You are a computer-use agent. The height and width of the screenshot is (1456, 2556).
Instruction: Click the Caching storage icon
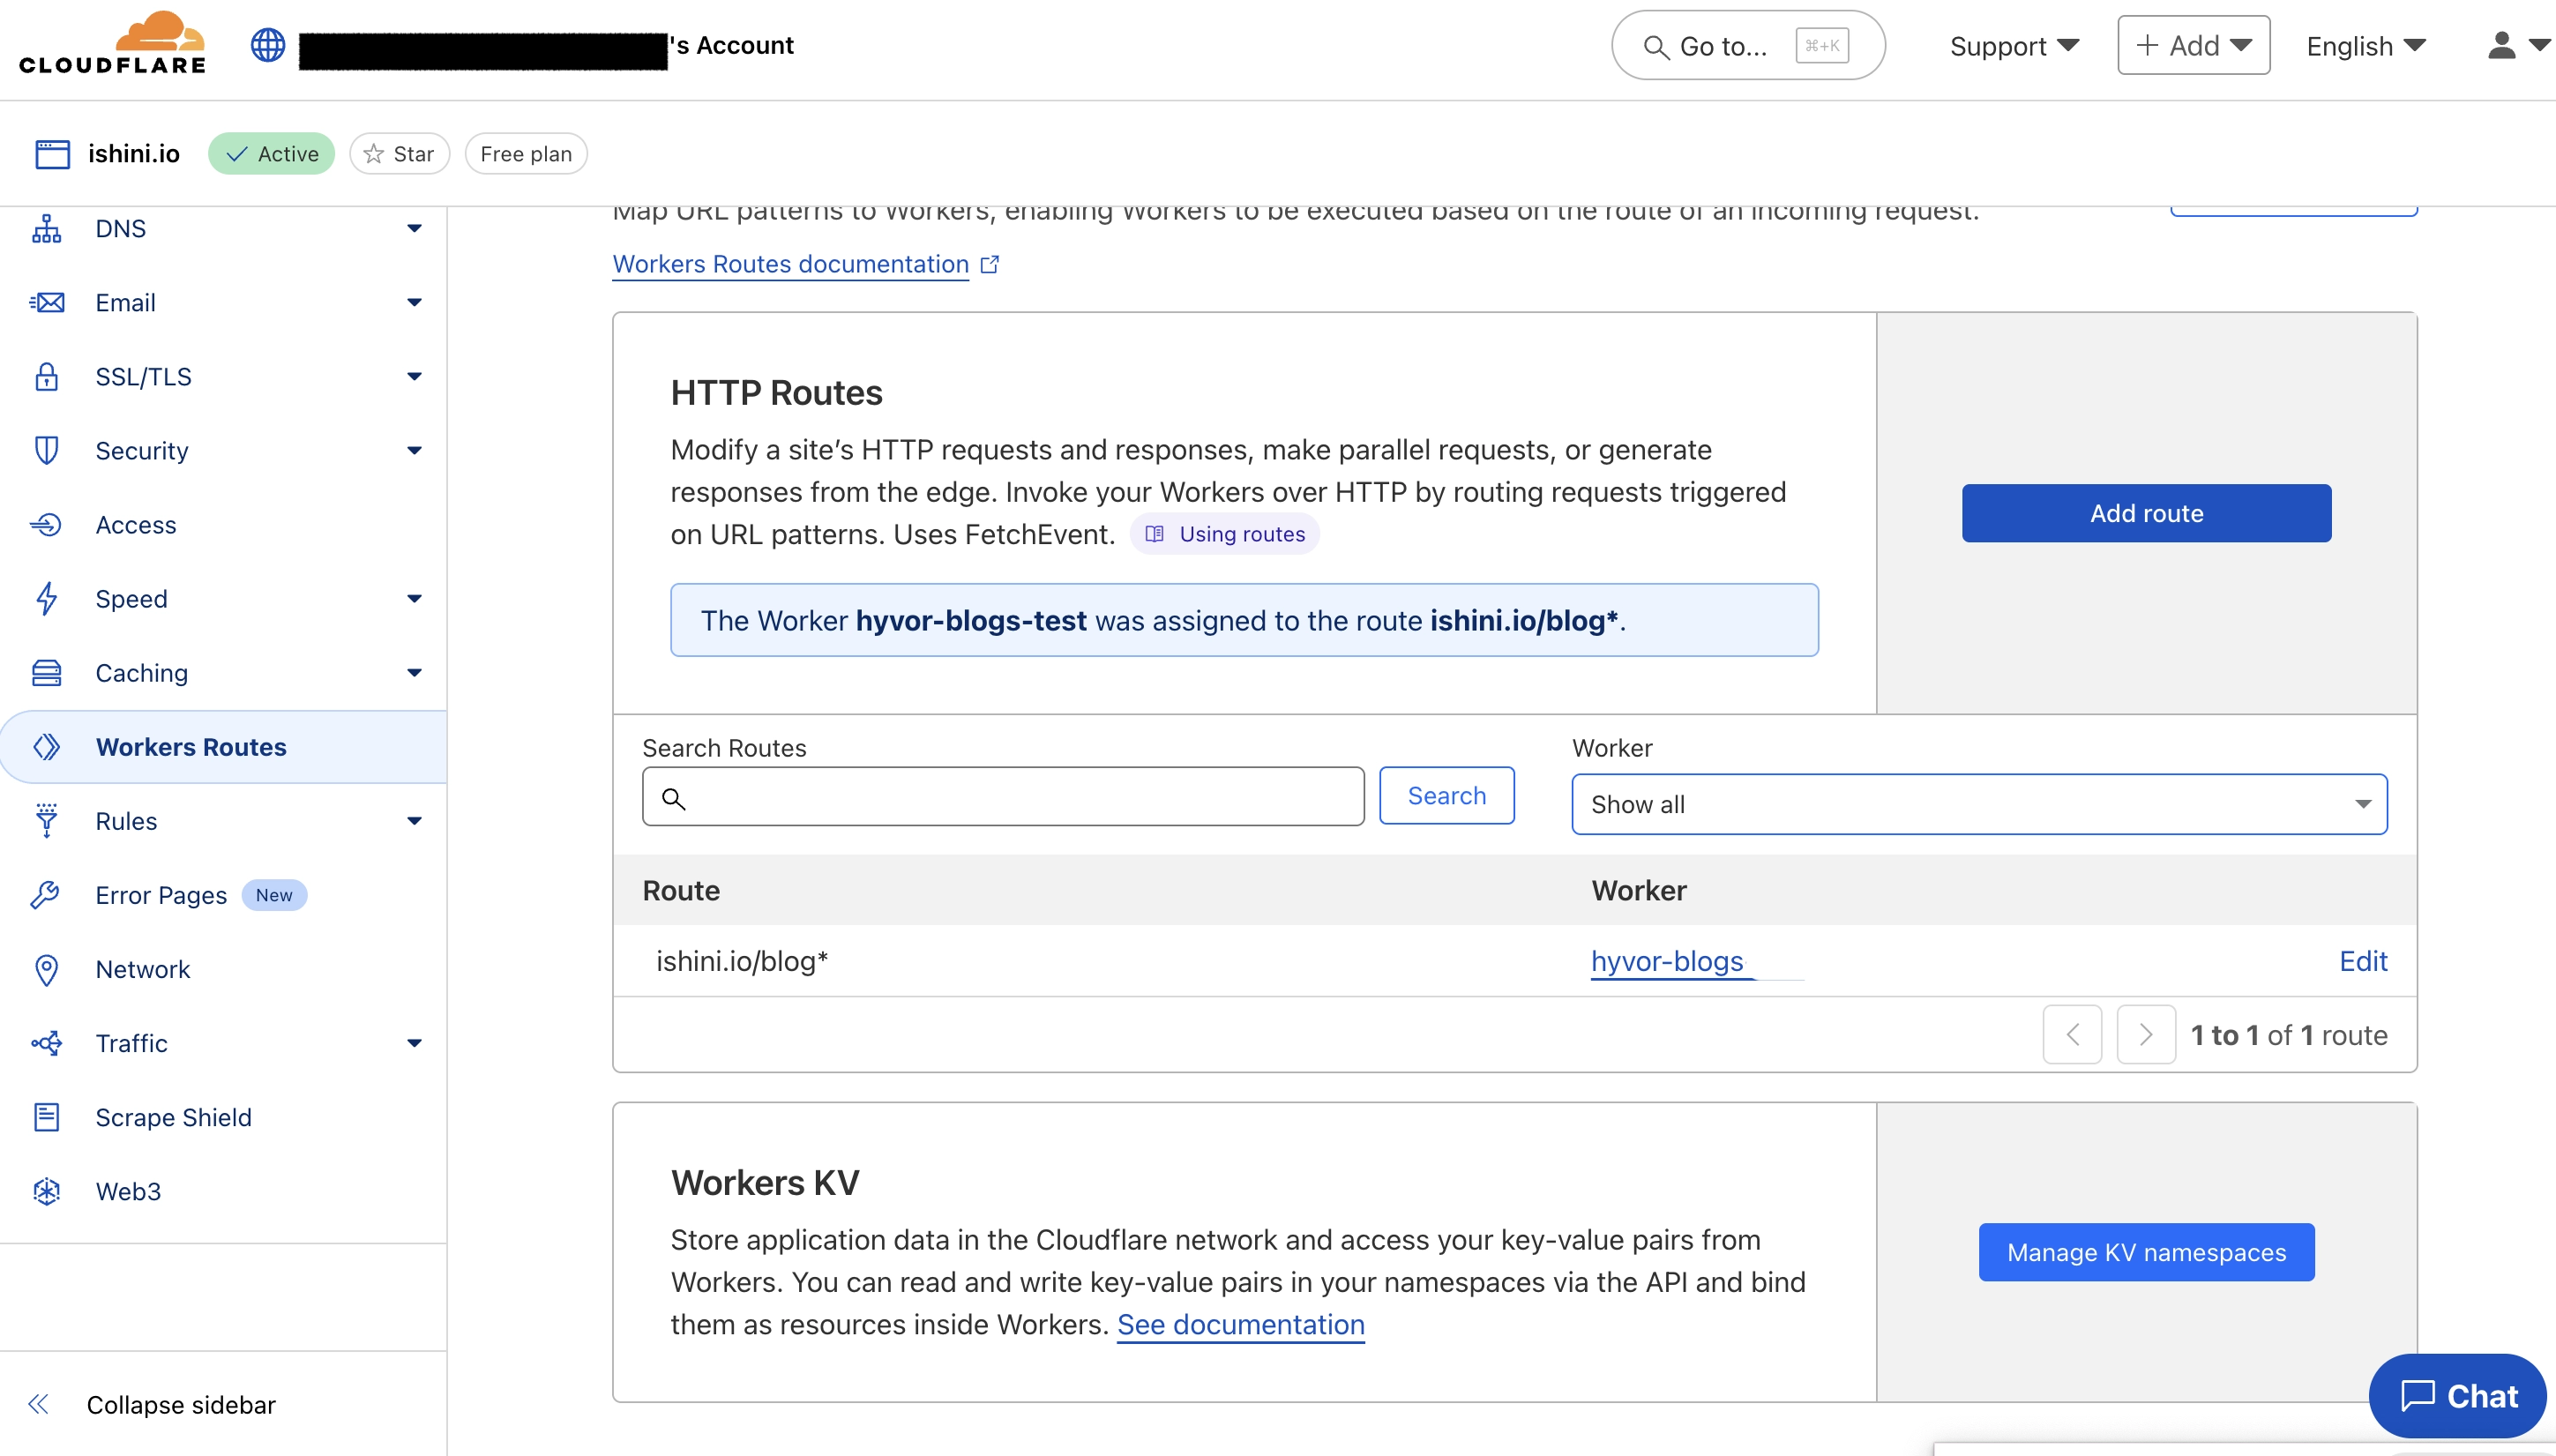tap(47, 672)
